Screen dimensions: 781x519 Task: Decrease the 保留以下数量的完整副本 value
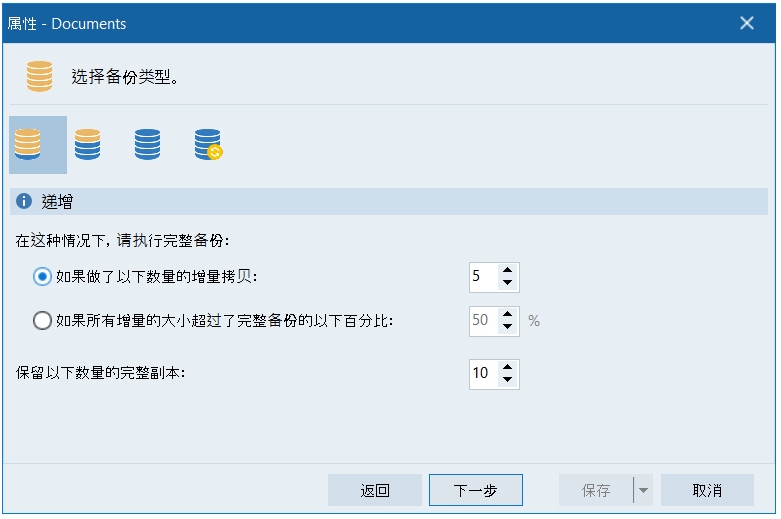pyautogui.click(x=508, y=380)
